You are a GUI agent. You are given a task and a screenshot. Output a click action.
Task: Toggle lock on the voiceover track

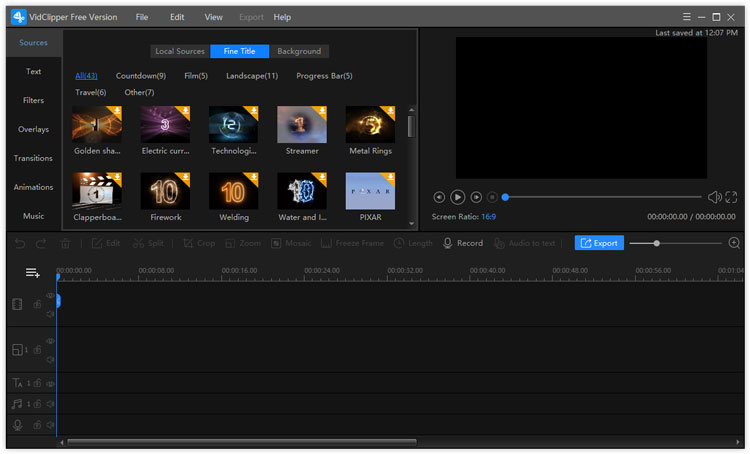point(37,425)
